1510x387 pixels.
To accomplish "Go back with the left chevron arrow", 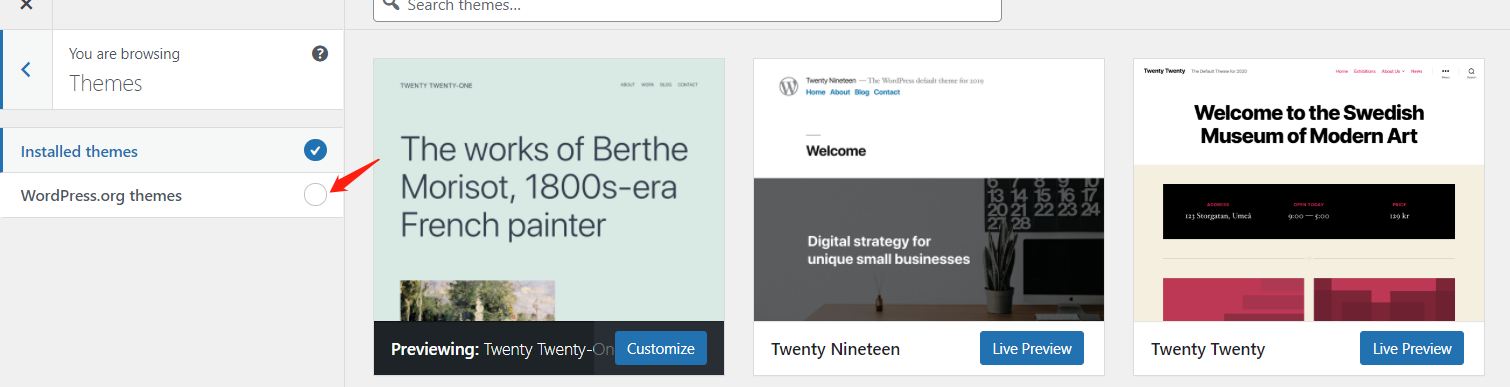I will 26,70.
